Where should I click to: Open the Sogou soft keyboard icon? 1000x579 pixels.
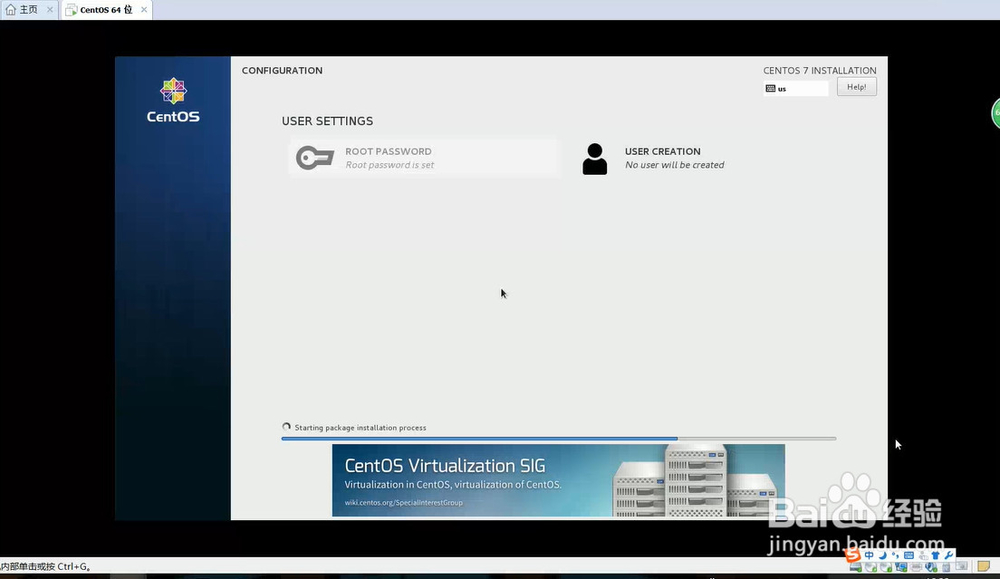point(909,555)
